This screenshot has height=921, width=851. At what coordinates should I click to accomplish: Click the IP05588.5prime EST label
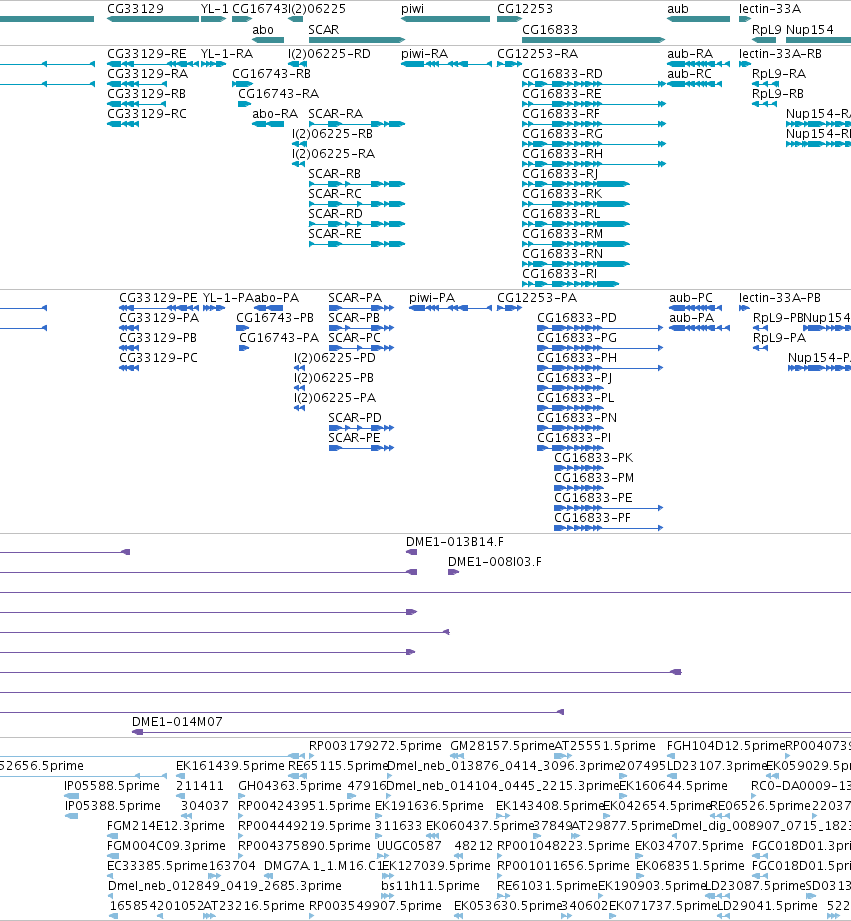pos(112,785)
